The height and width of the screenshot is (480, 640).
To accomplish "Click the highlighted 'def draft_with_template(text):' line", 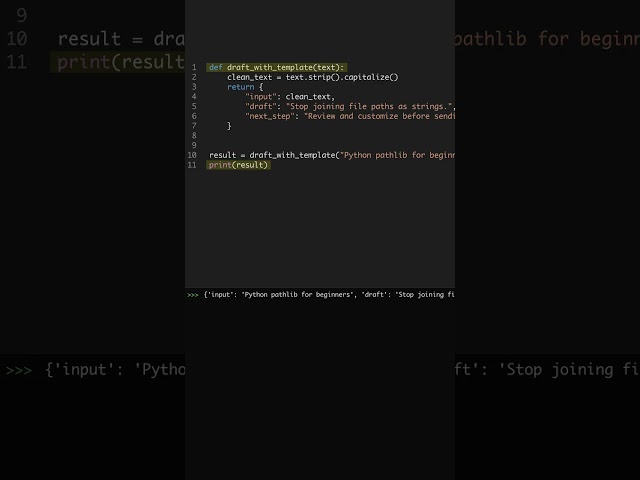I will (277, 67).
